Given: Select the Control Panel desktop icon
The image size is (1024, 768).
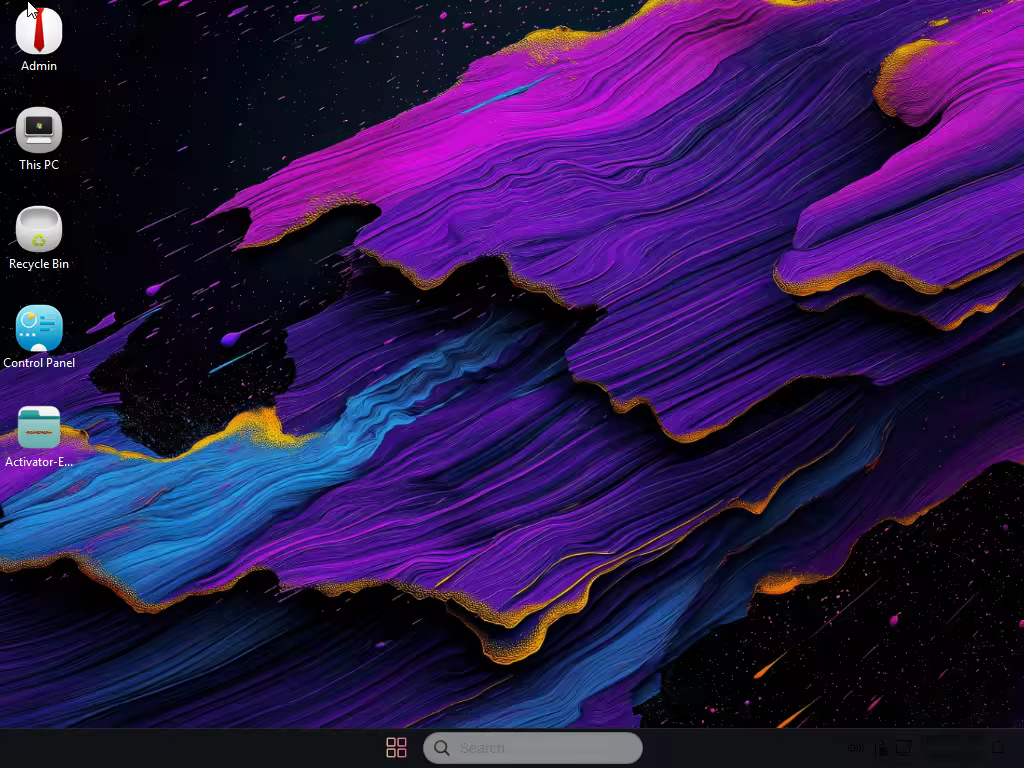Looking at the screenshot, I should [39, 328].
